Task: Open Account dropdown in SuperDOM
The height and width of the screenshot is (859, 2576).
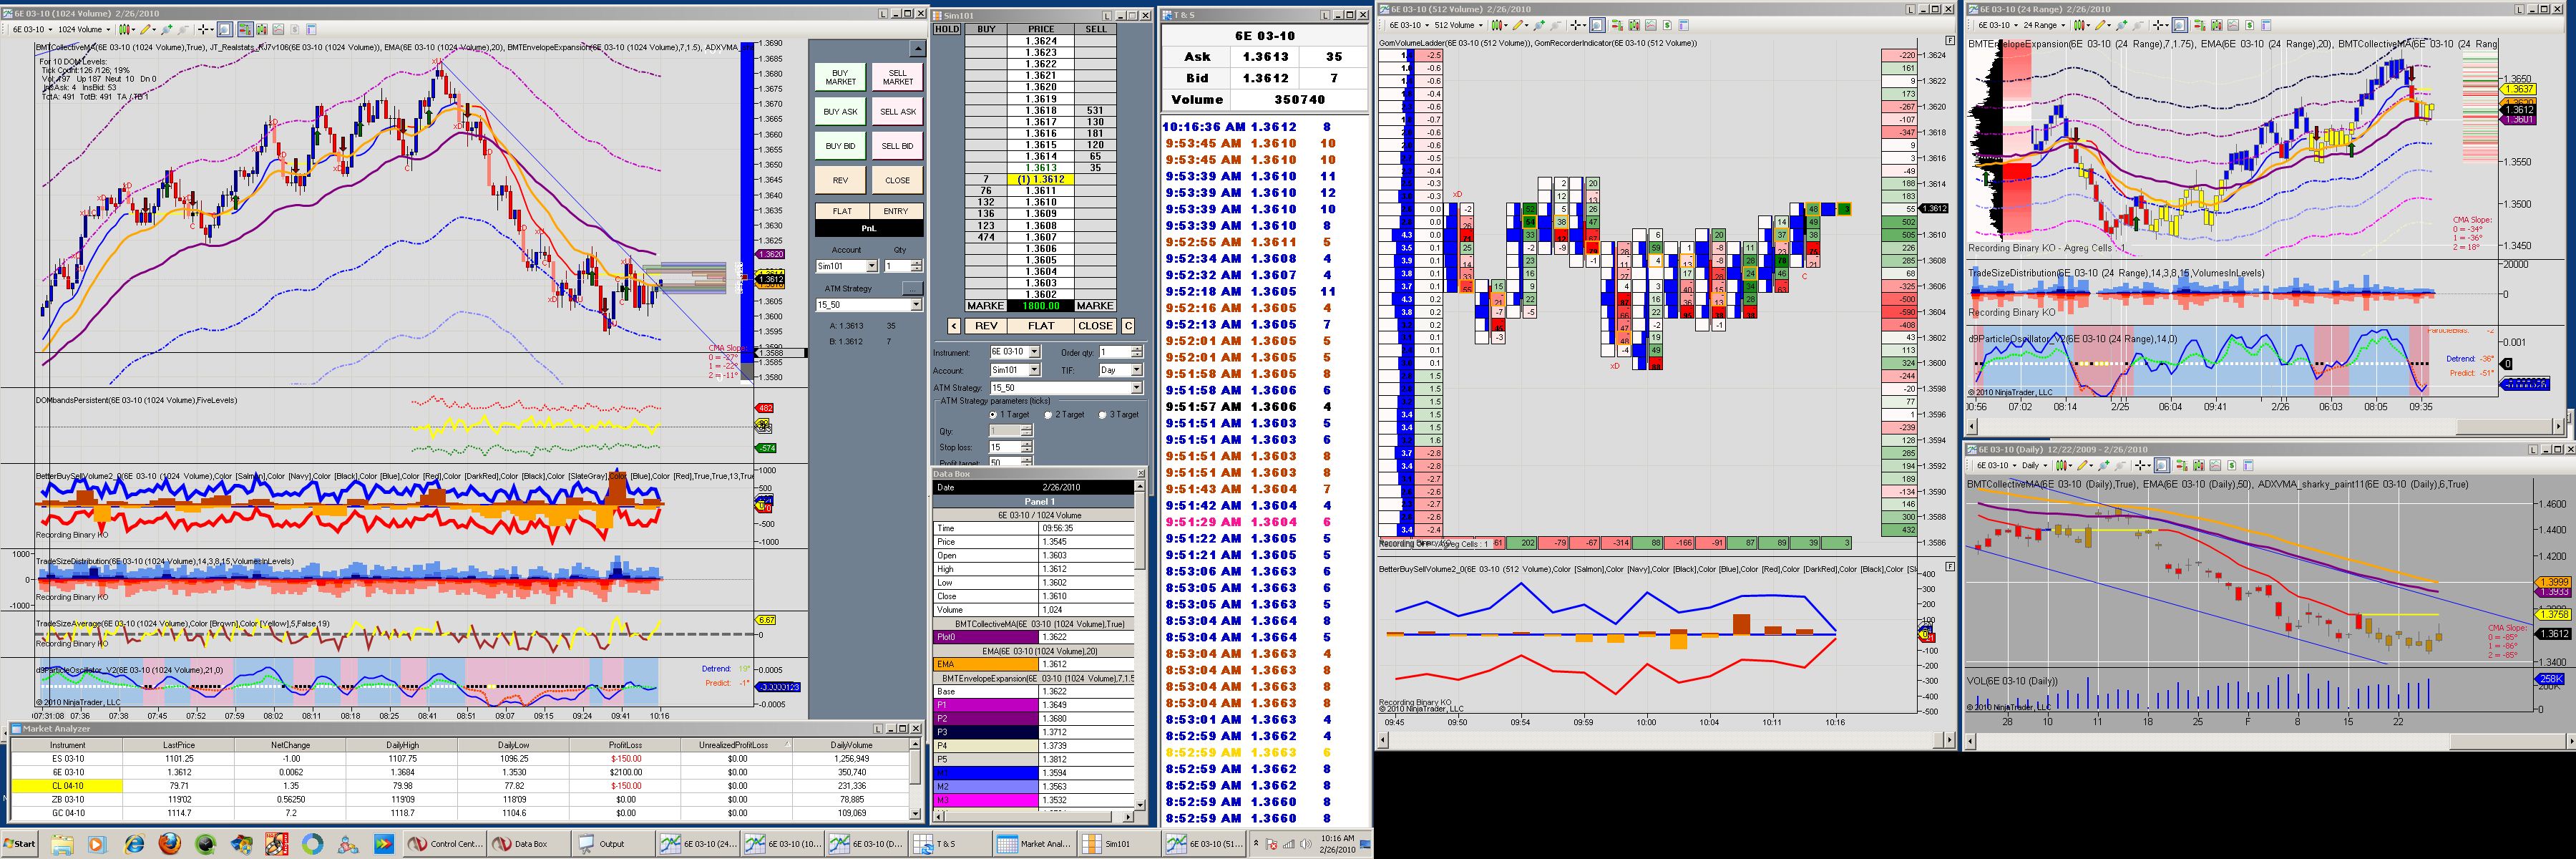Action: coord(1035,370)
